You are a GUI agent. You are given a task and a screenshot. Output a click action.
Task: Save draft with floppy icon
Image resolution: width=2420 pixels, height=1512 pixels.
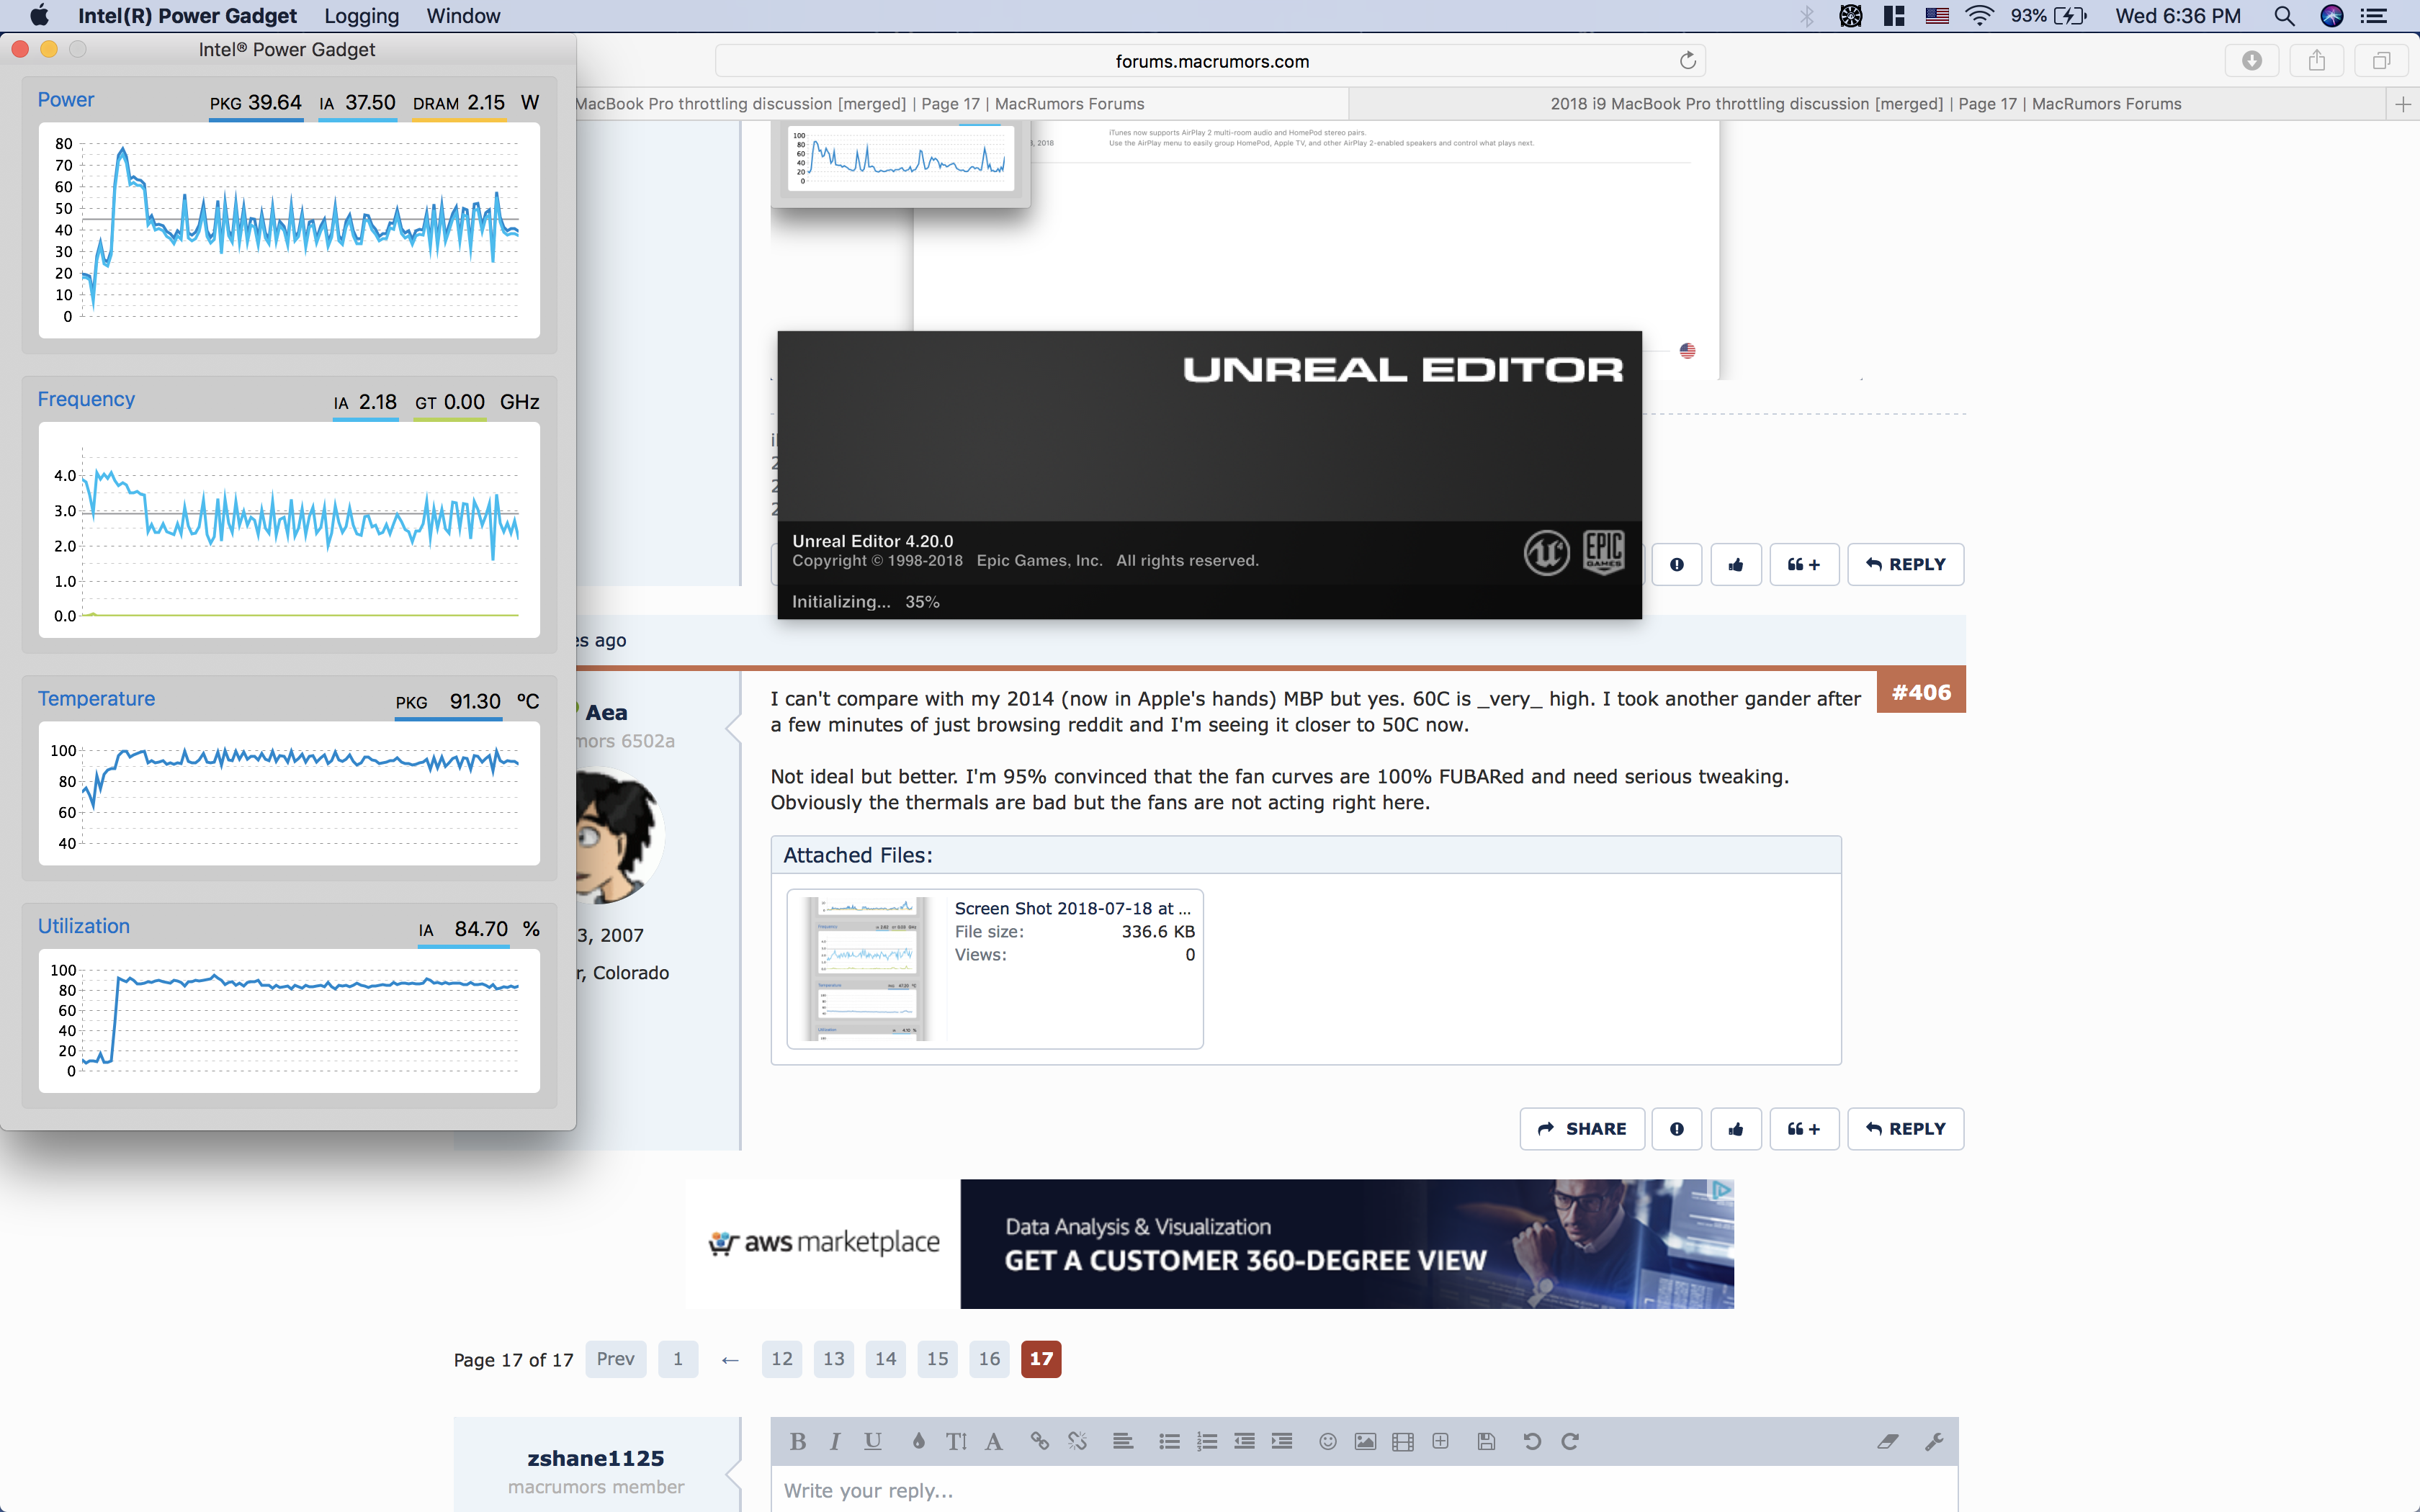click(1486, 1441)
